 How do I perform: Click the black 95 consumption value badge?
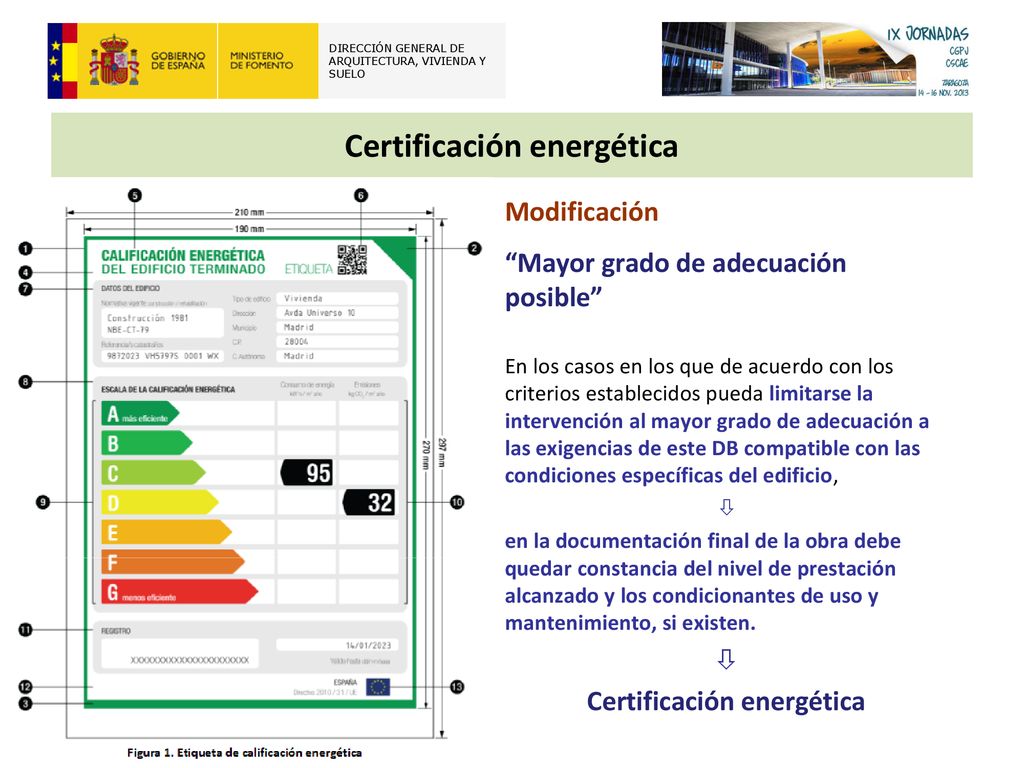point(307,472)
